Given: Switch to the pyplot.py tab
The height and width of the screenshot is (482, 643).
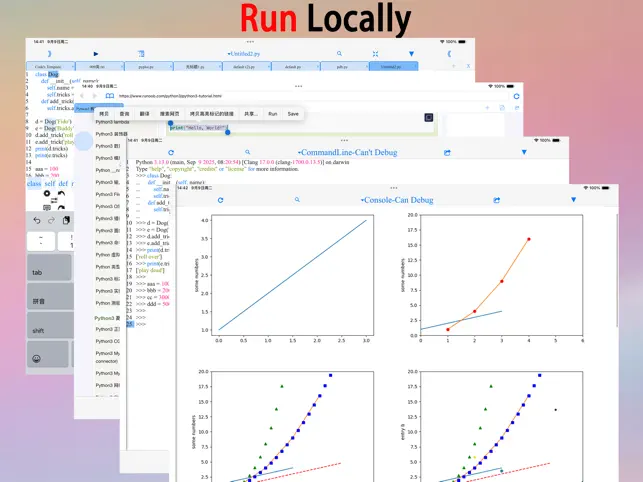Looking at the screenshot, I should coord(148,66).
